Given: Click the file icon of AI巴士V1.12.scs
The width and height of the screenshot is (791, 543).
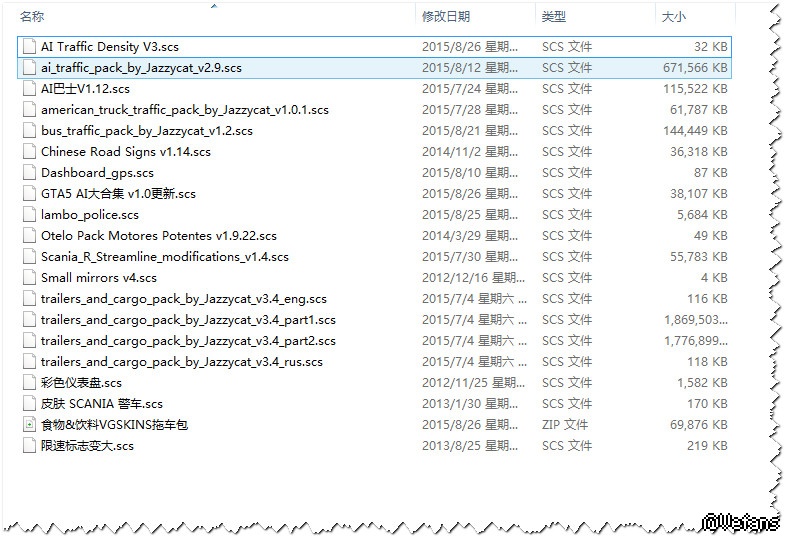Looking at the screenshot, I should [x=29, y=89].
